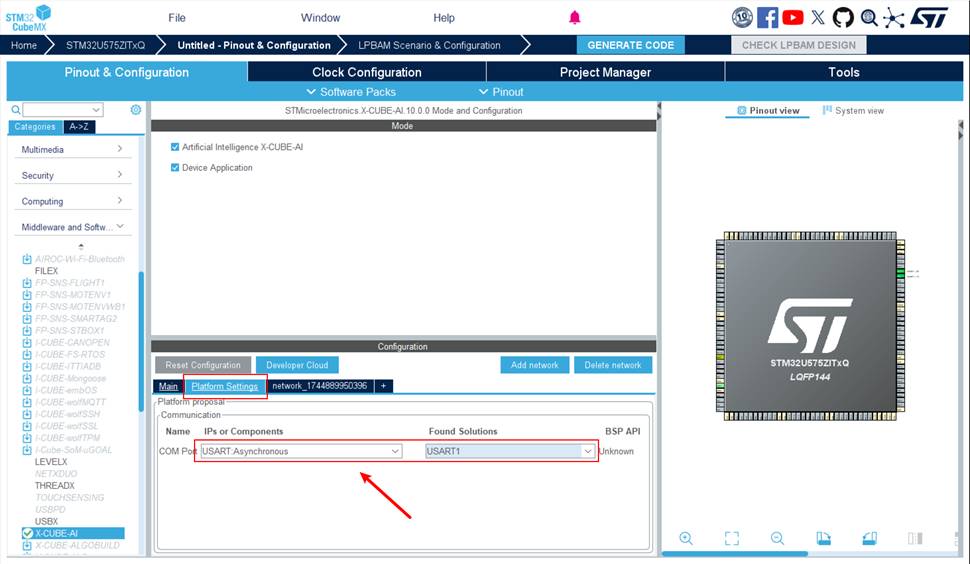
Task: Switch to System view
Action: pyautogui.click(x=853, y=111)
